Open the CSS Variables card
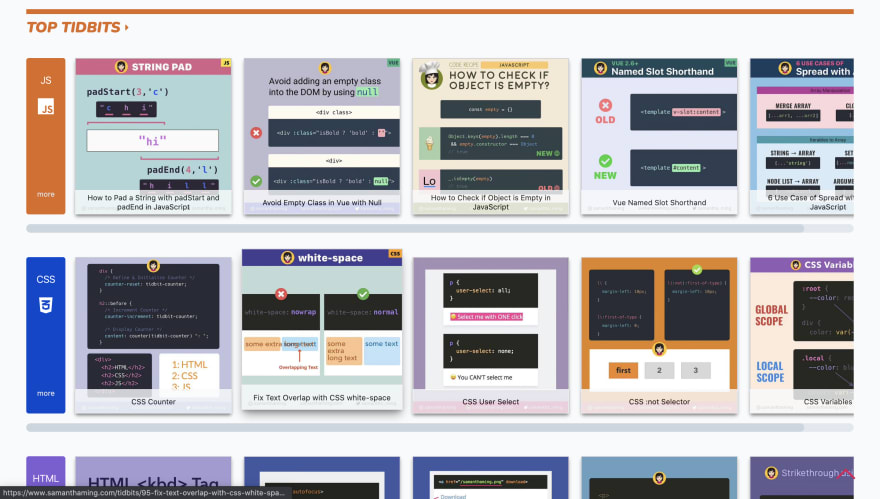Image resolution: width=880 pixels, height=499 pixels. (802, 336)
